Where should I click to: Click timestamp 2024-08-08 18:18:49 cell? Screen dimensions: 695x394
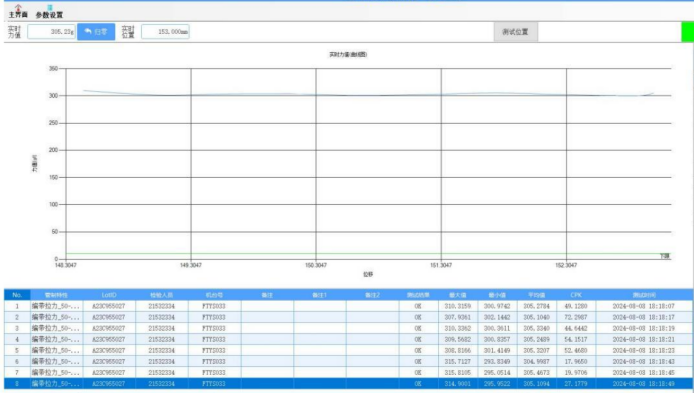pyautogui.click(x=644, y=384)
